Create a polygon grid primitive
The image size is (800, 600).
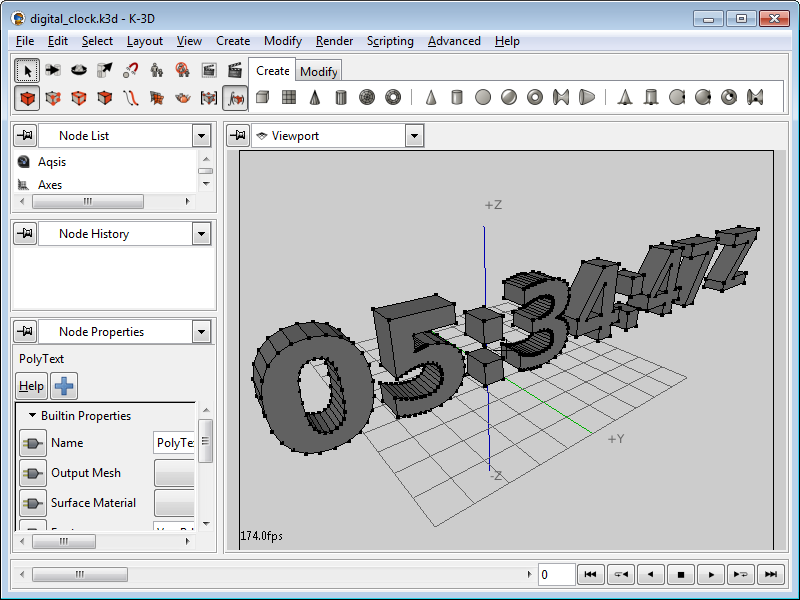(x=289, y=97)
